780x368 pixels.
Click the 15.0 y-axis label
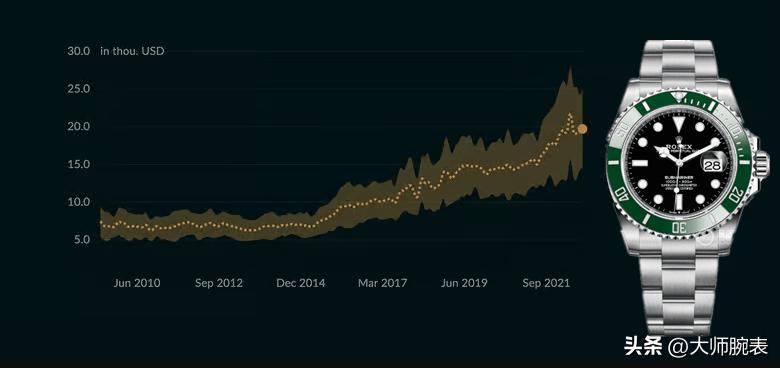79,164
